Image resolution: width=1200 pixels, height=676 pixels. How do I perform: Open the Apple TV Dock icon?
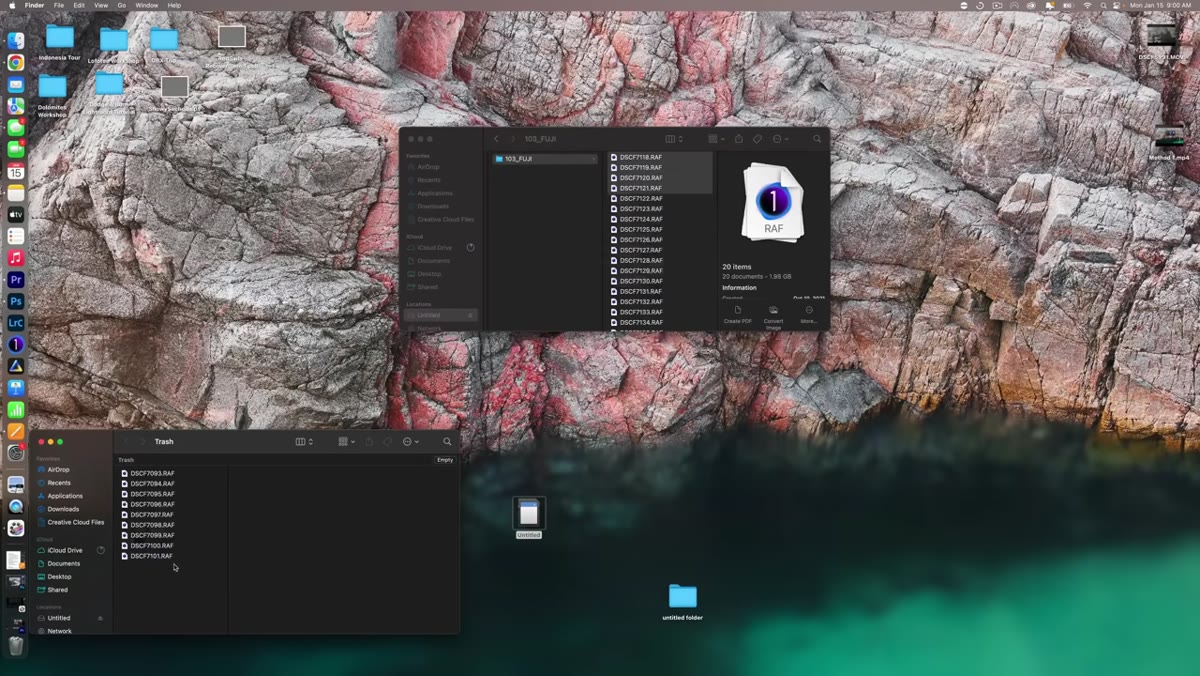pos(16,214)
